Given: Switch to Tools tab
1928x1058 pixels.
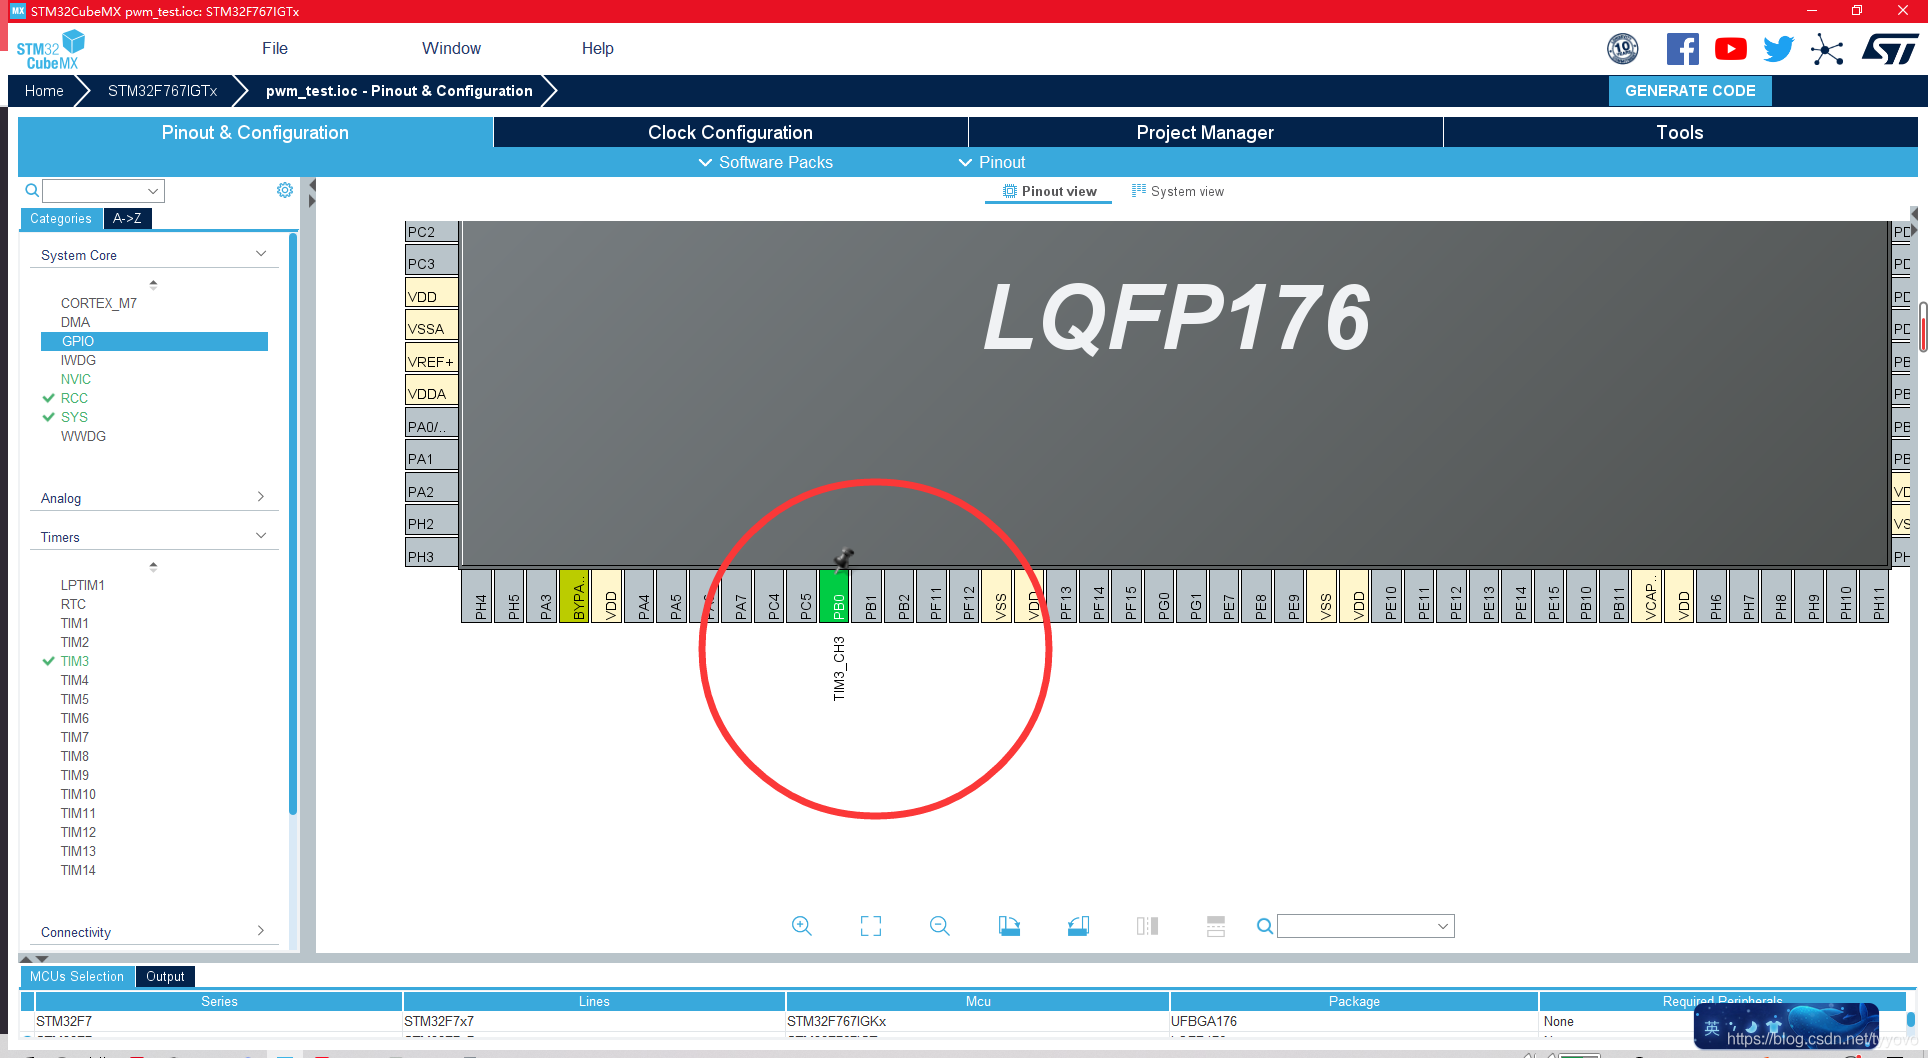Looking at the screenshot, I should point(1680,132).
